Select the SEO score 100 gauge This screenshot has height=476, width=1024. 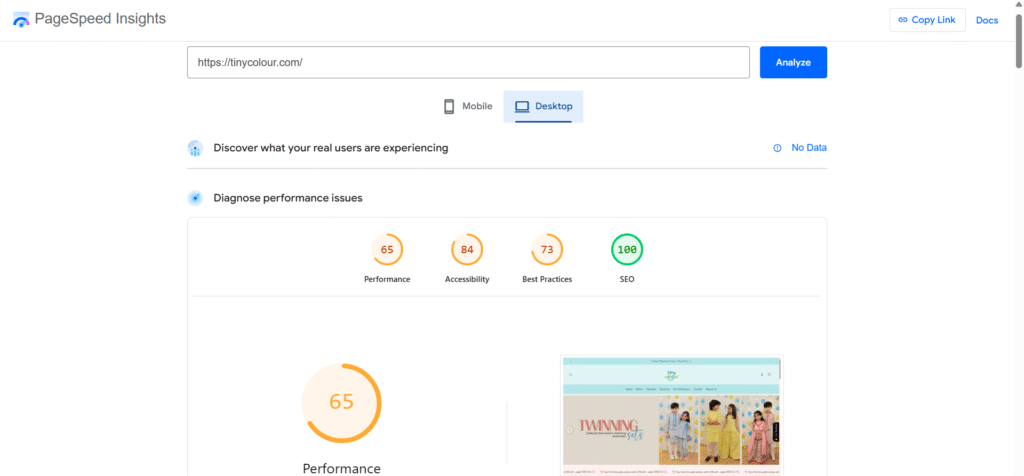[x=627, y=250]
